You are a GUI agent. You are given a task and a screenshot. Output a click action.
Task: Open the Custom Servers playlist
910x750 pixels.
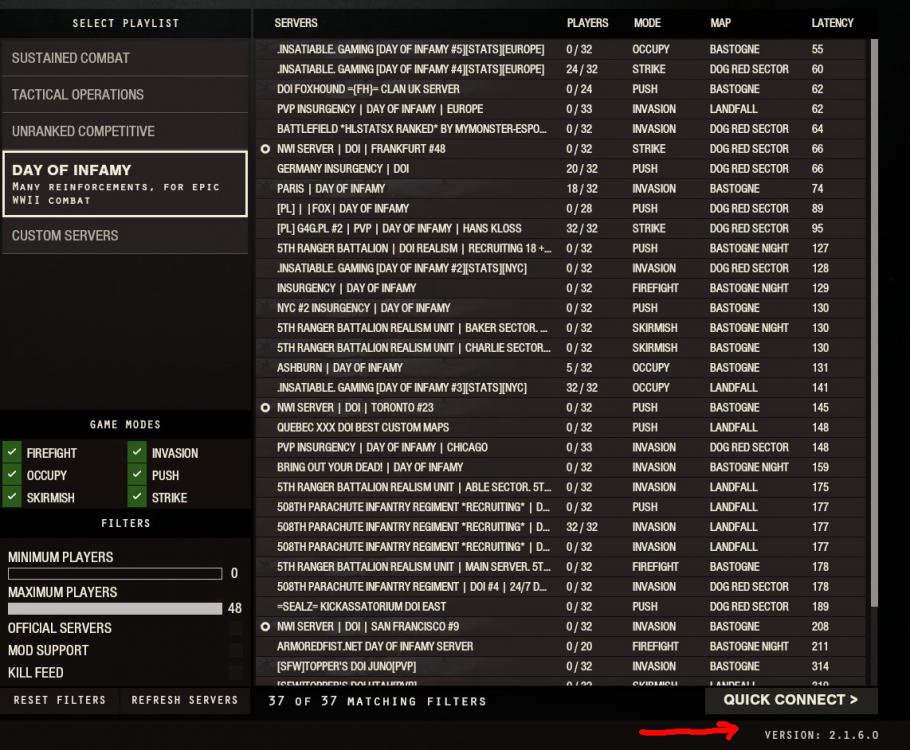coord(125,236)
